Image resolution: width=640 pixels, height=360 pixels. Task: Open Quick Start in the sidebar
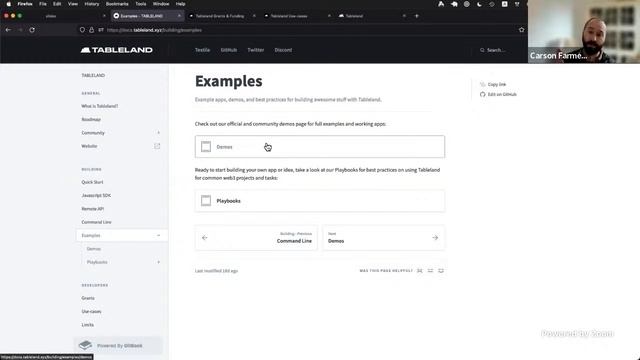[92, 182]
